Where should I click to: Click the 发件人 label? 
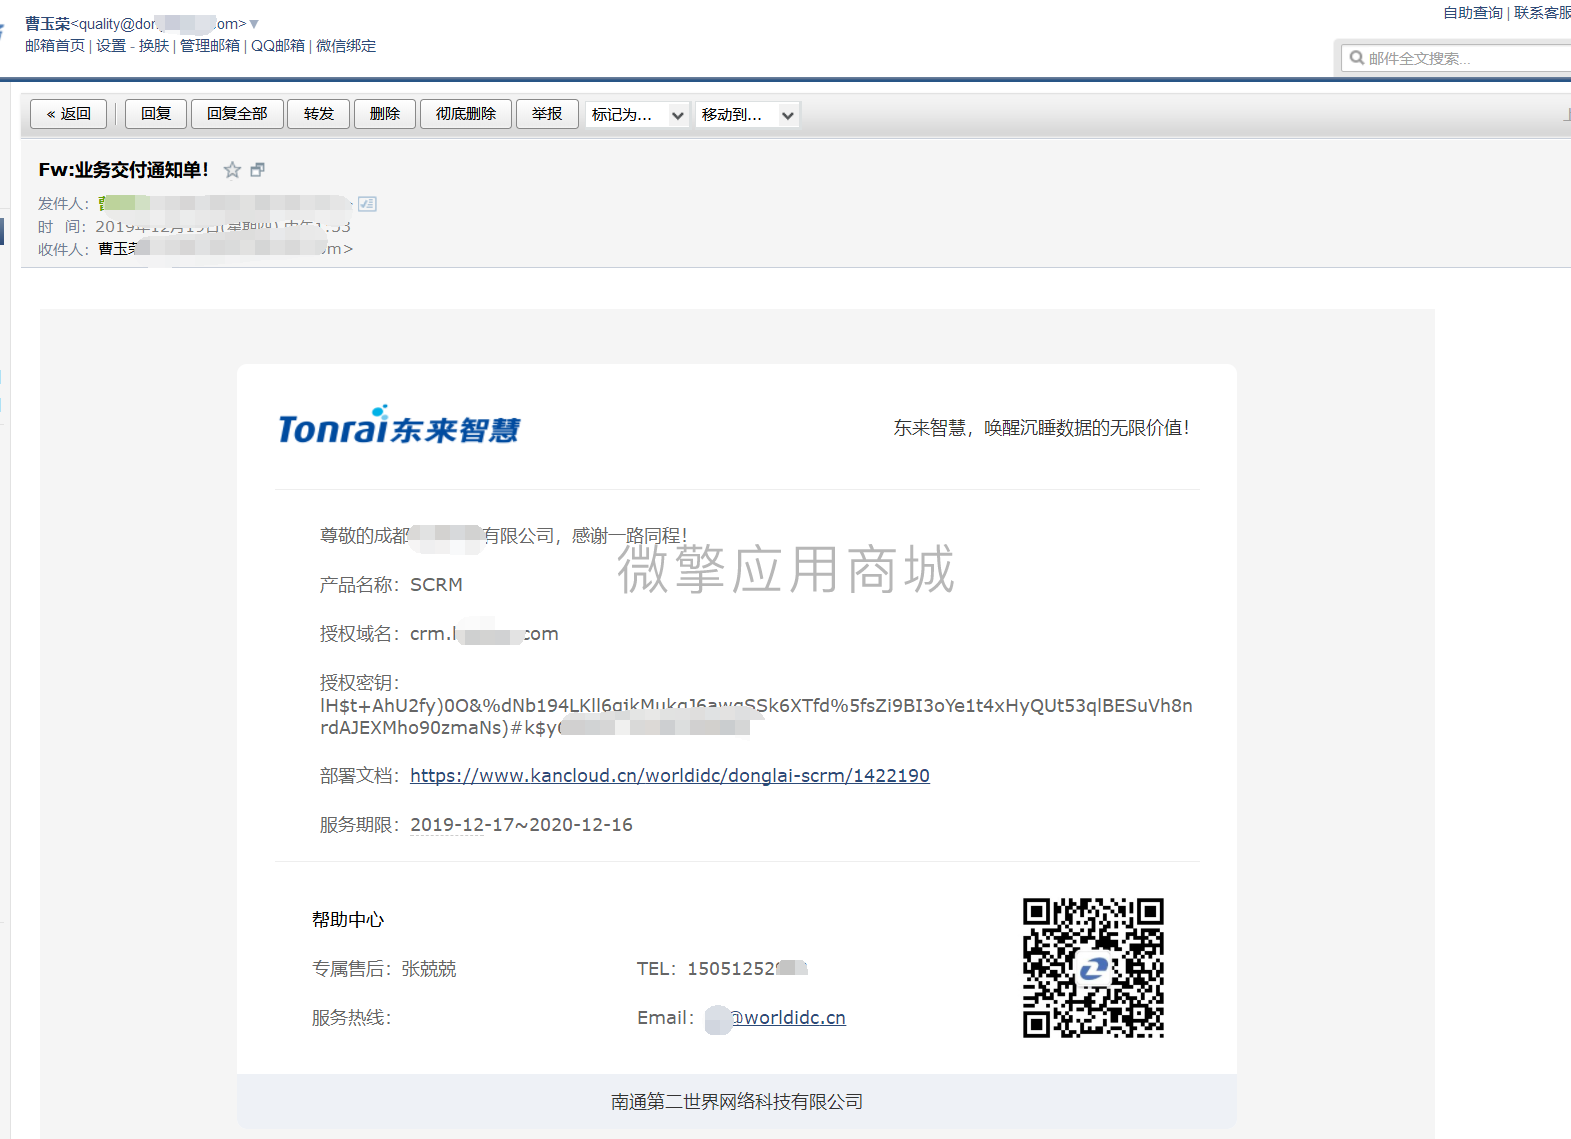[64, 204]
